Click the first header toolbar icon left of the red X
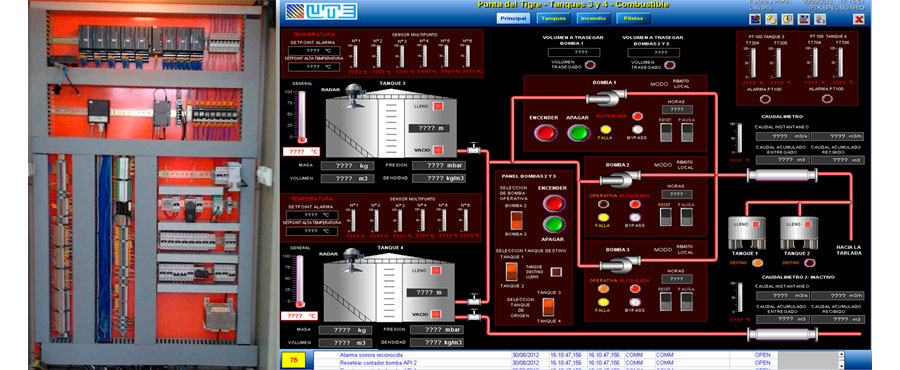This screenshot has width=900, height=370. click(x=820, y=19)
